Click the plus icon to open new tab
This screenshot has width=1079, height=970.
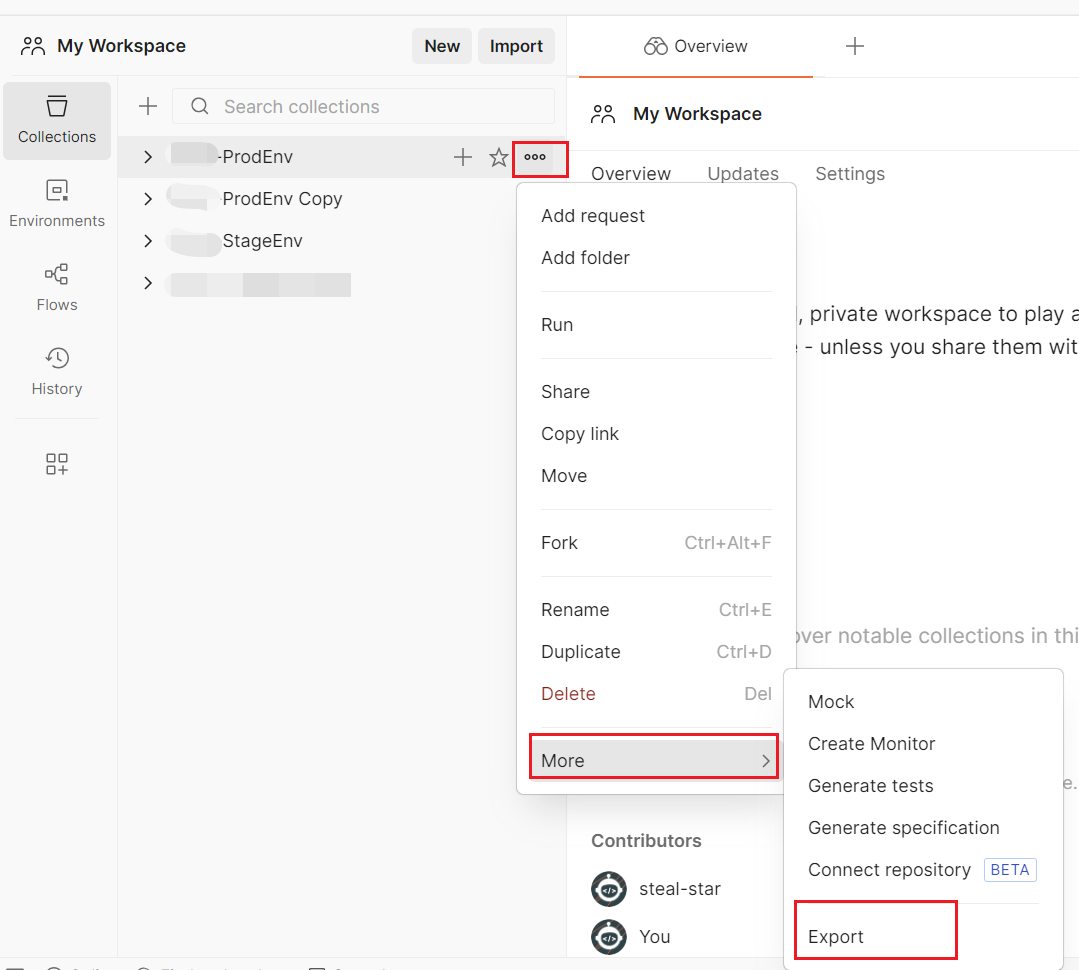855,46
